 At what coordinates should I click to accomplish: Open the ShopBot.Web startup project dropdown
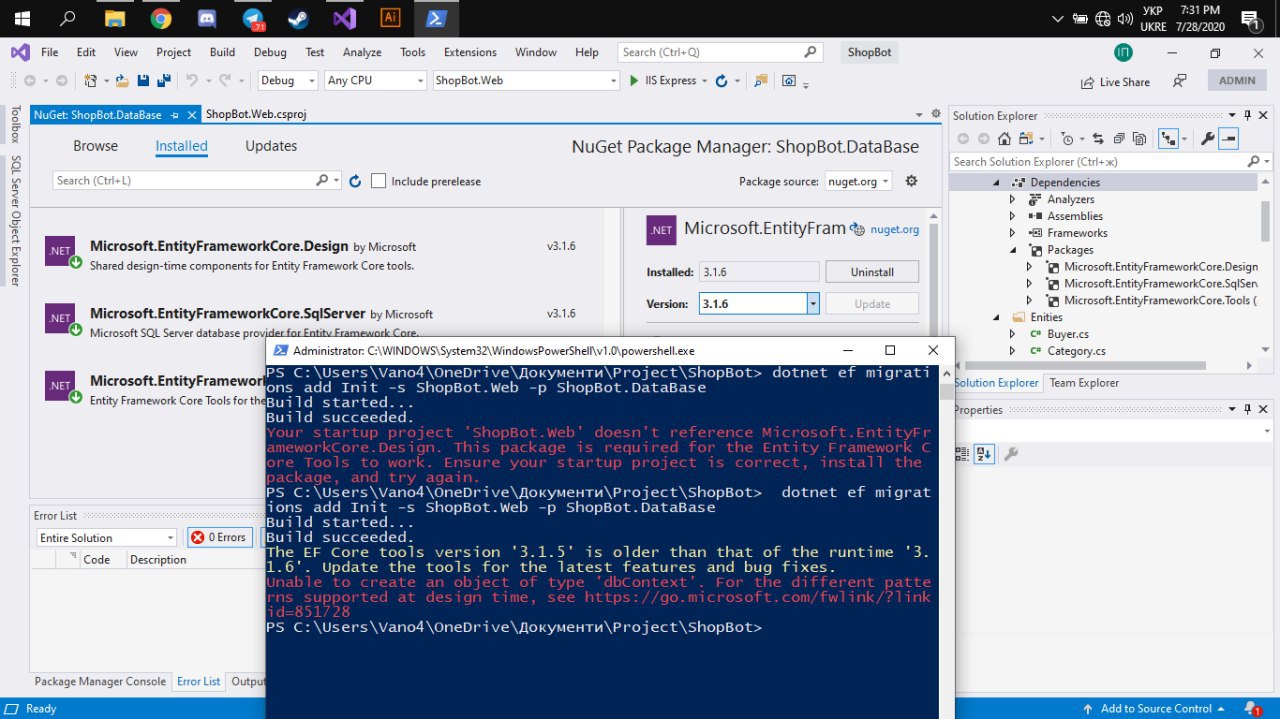[526, 80]
